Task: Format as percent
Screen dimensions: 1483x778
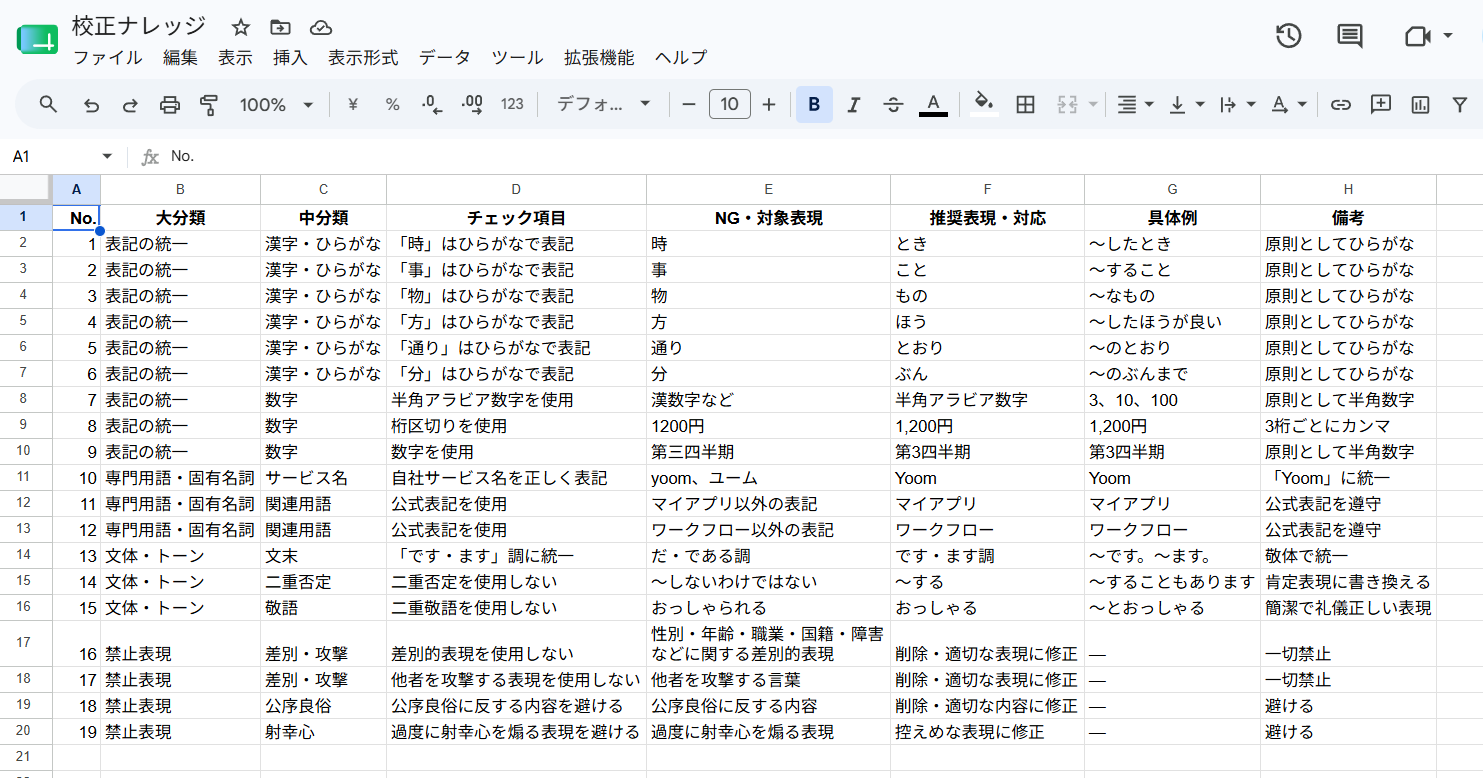Action: [x=392, y=104]
